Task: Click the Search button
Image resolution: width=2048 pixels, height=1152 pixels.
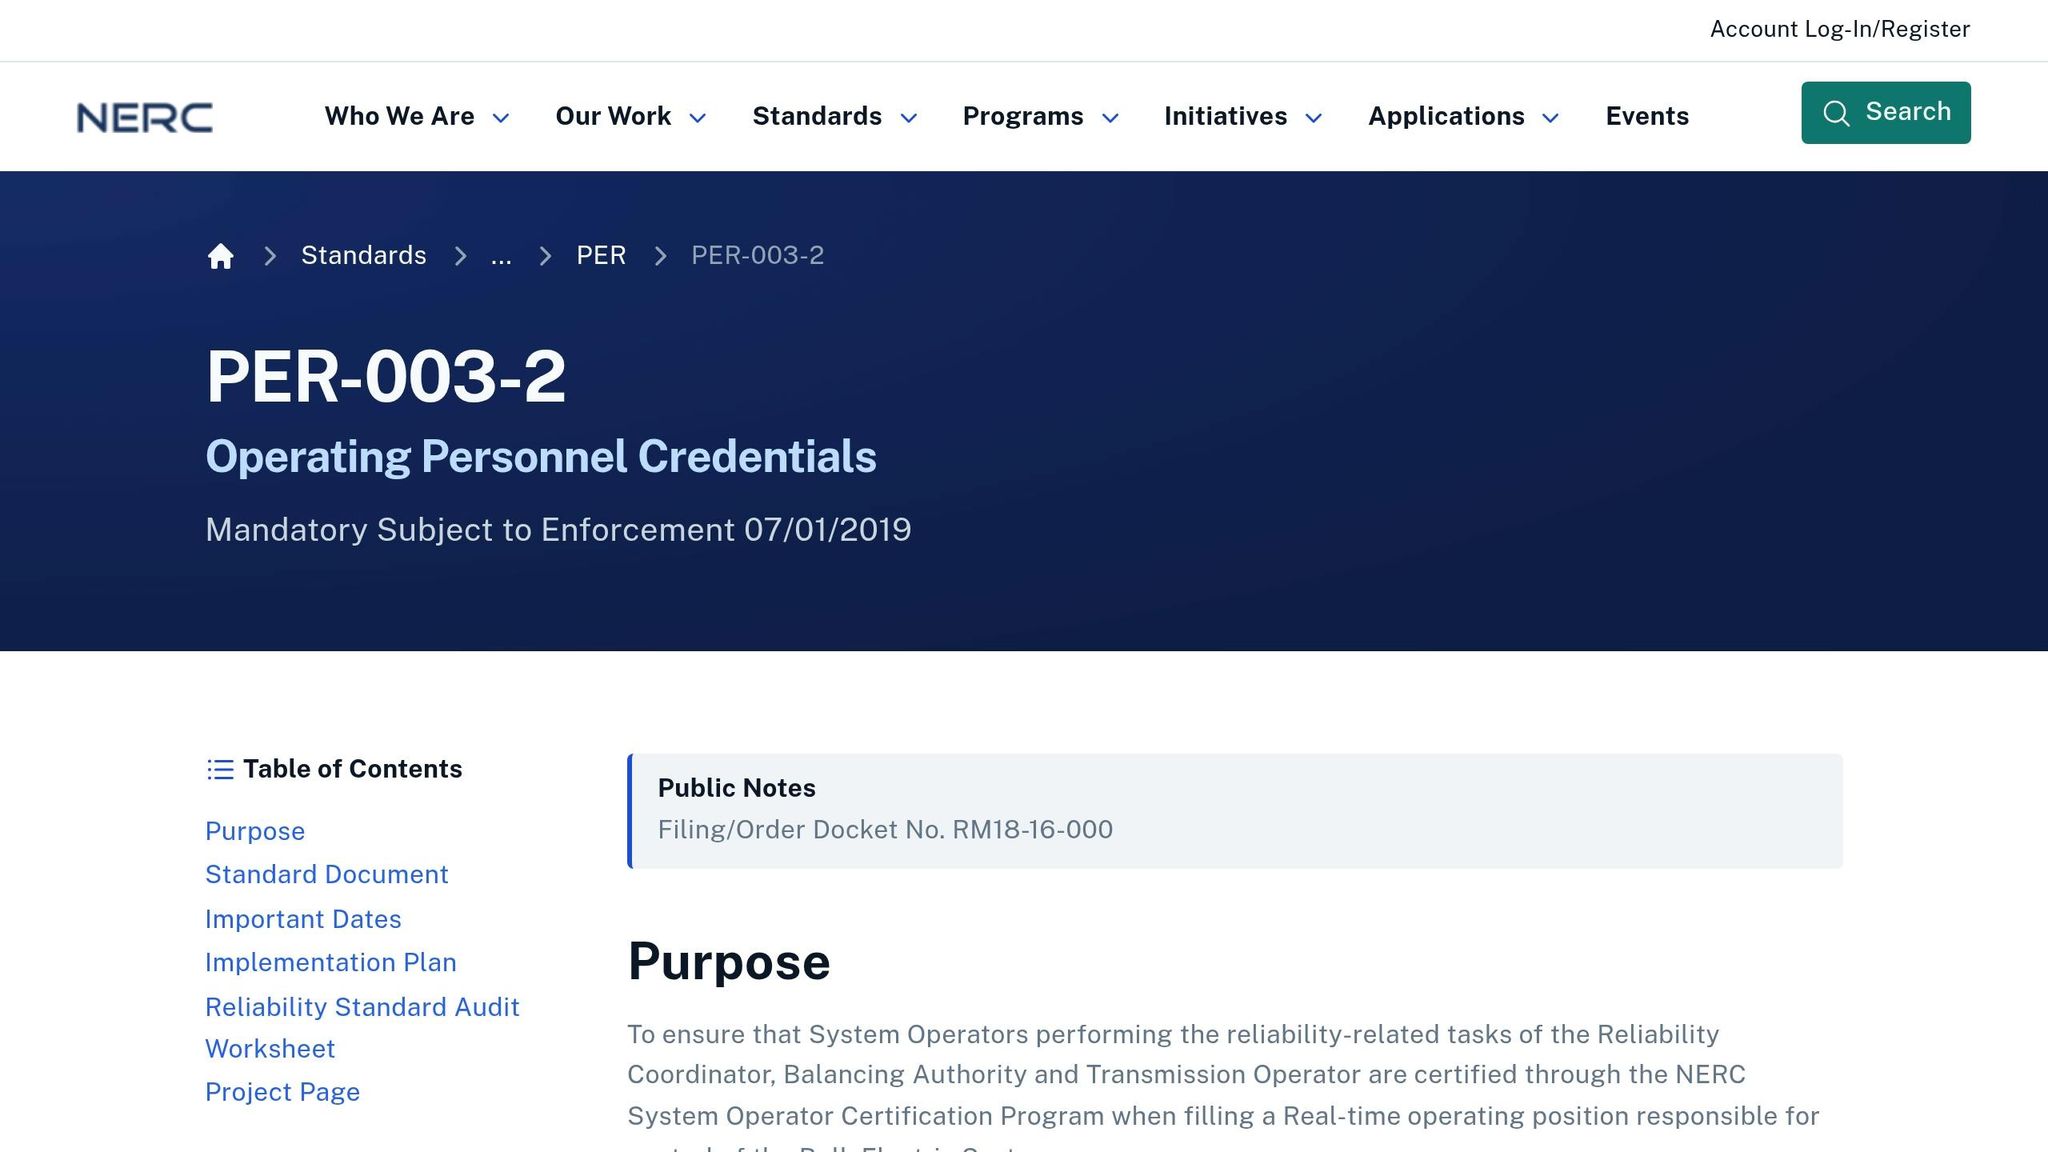Action: click(x=1886, y=113)
